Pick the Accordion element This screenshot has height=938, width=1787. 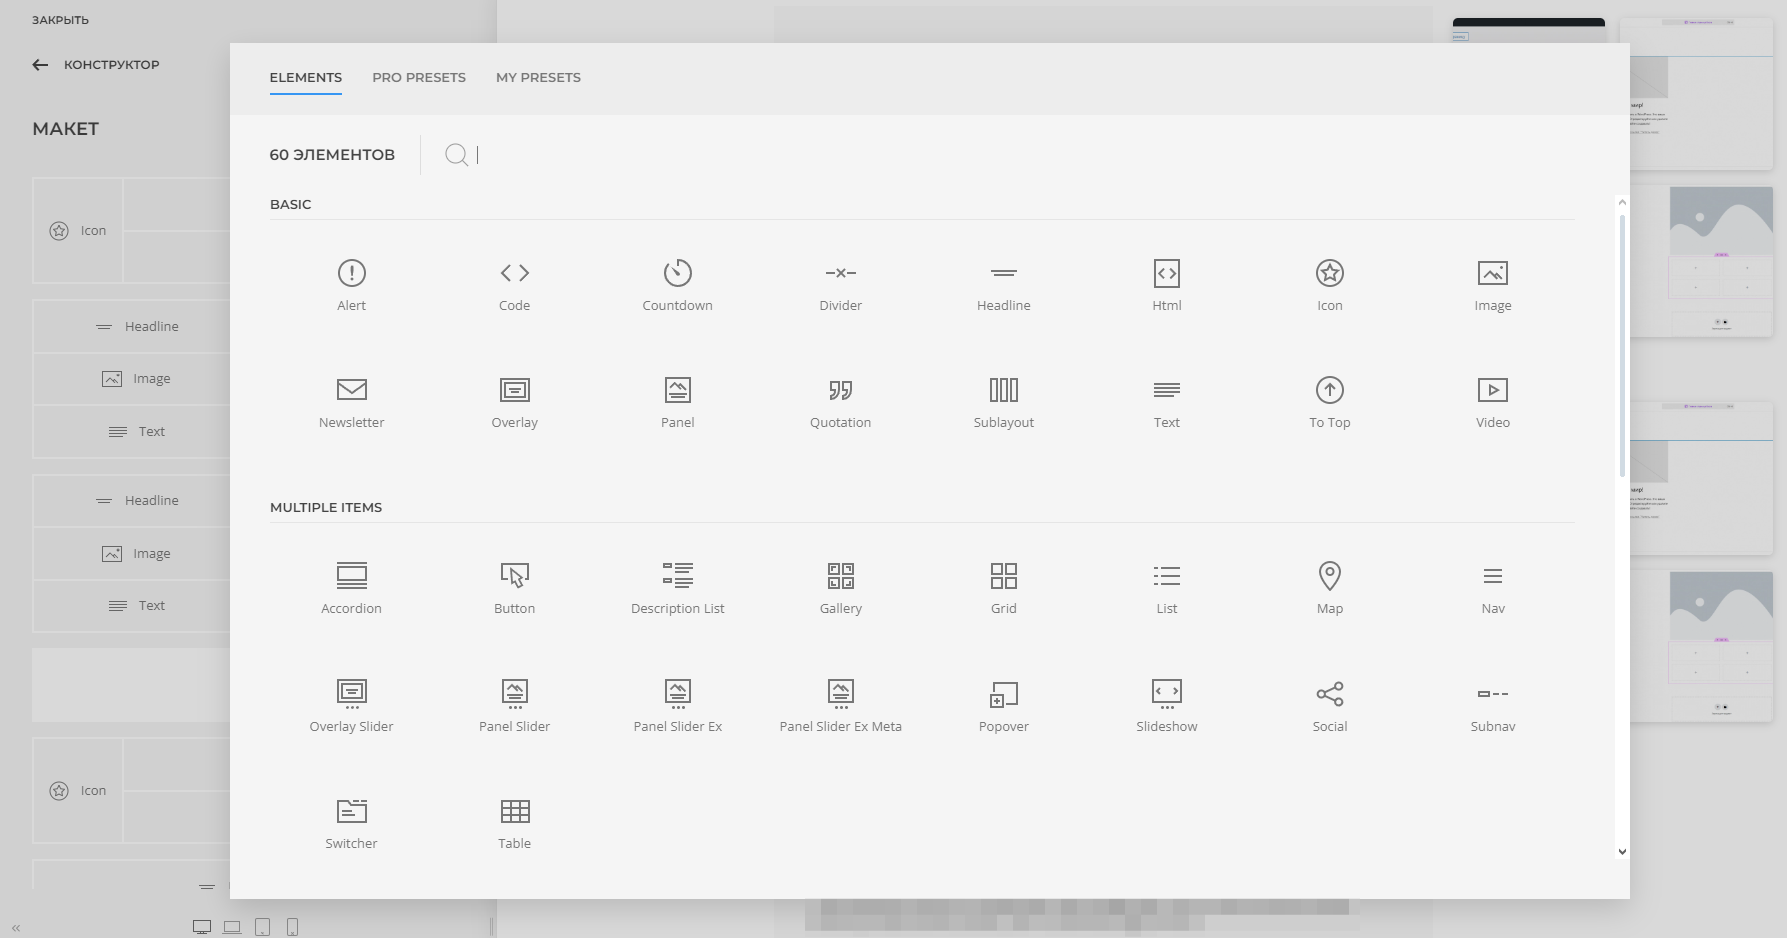pyautogui.click(x=351, y=587)
